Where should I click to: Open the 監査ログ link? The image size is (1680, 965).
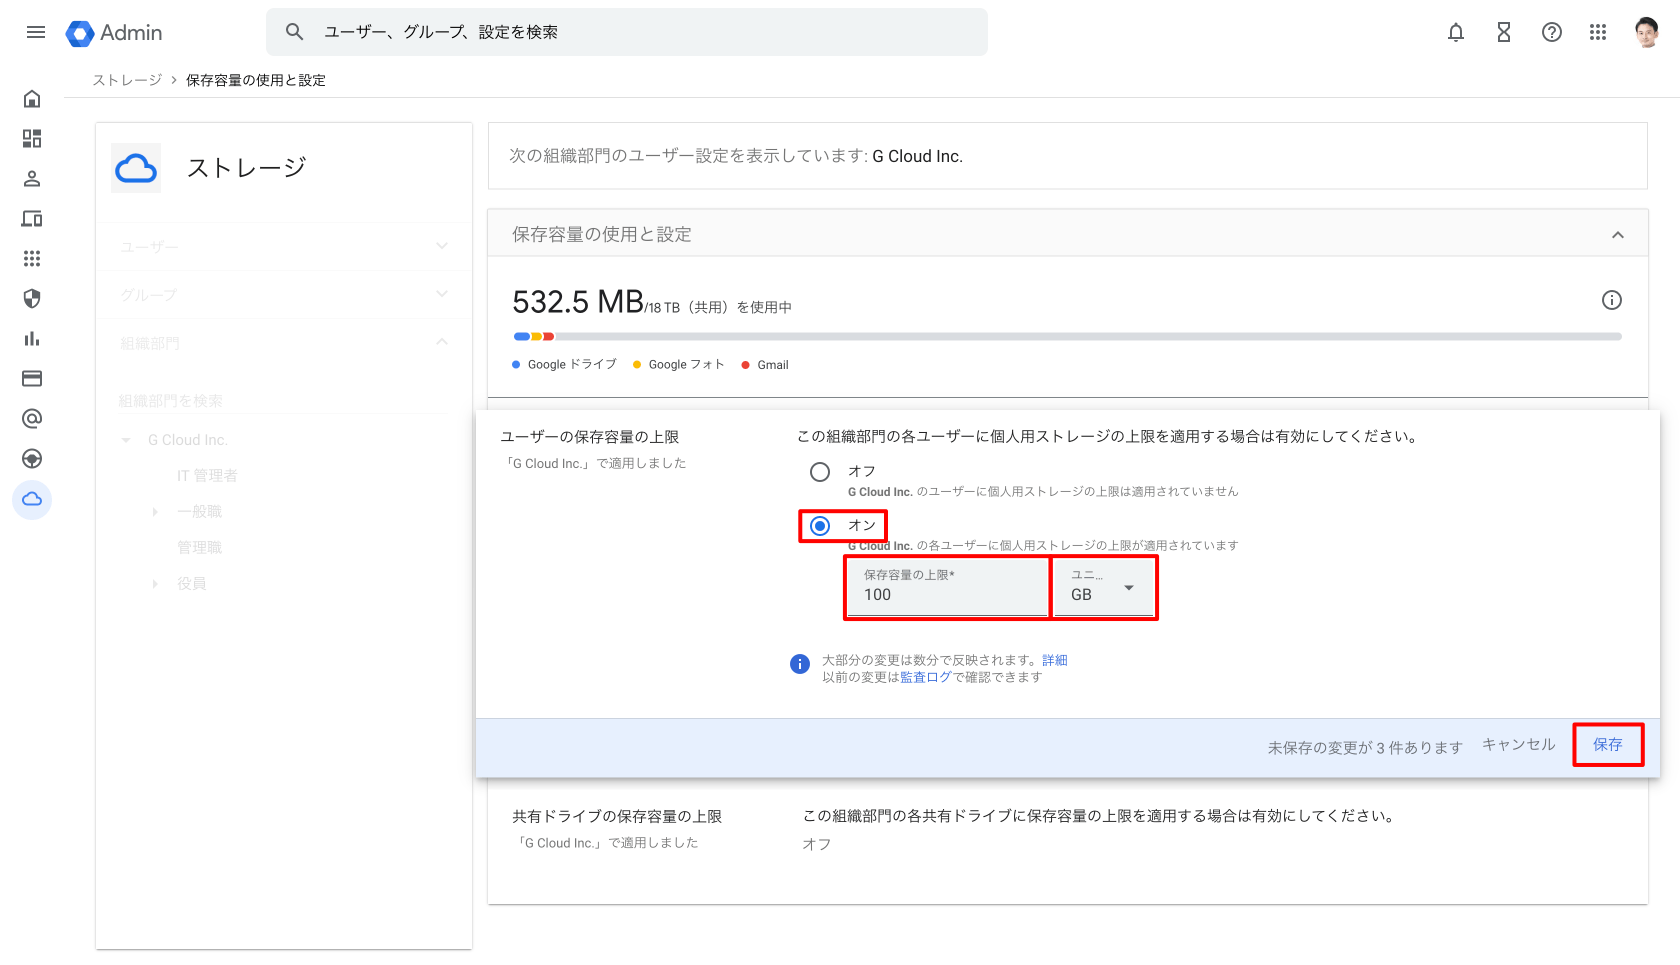tap(926, 678)
